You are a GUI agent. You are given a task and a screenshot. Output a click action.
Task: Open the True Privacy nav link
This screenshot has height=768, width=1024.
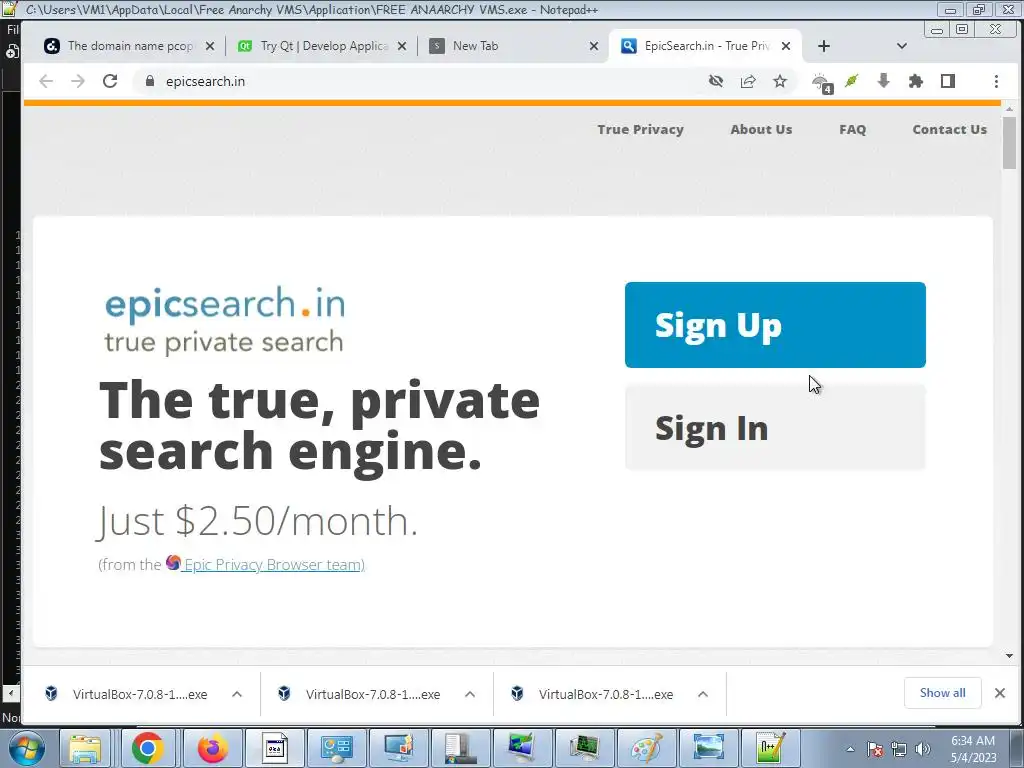640,129
